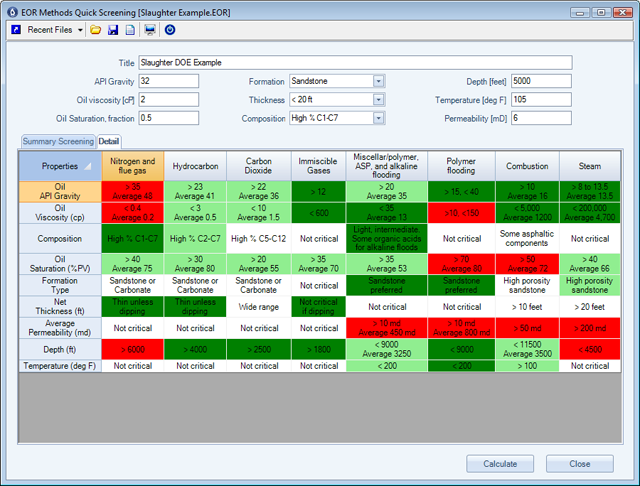Viewport: 640px width, 486px height.
Task: Select the Detail tab
Action: pos(109,141)
